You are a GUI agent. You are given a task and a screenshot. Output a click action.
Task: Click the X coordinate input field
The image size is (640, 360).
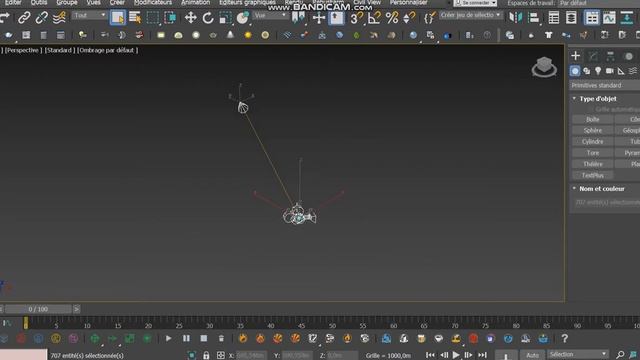tap(250, 356)
